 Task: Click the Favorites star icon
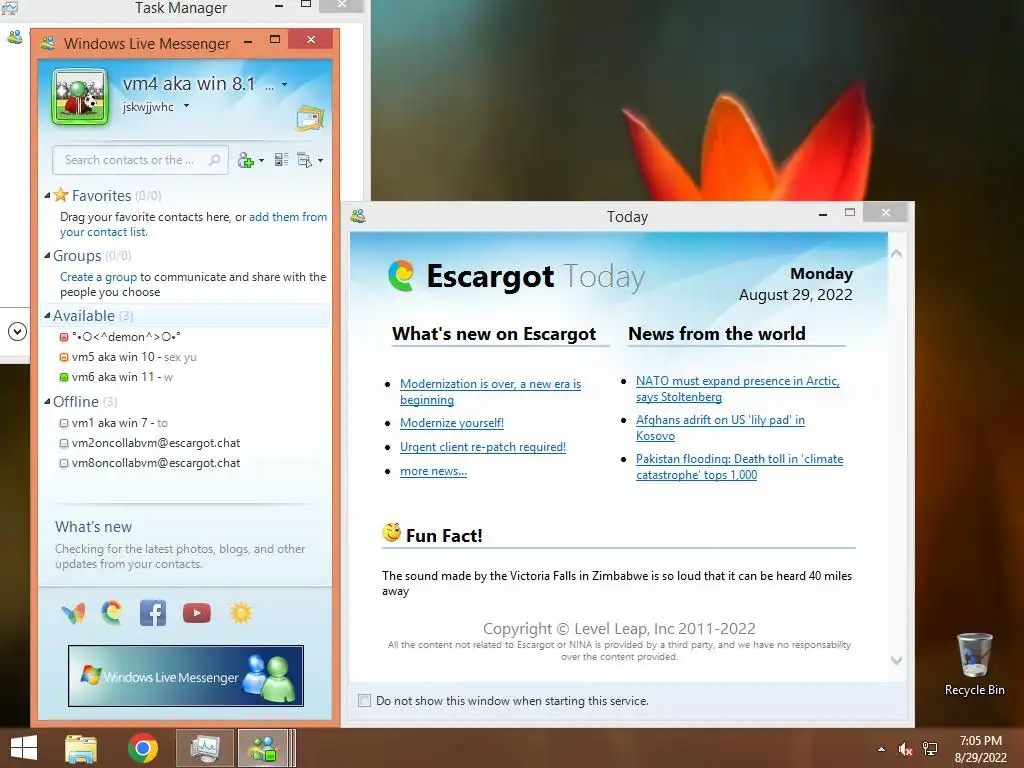coord(61,195)
